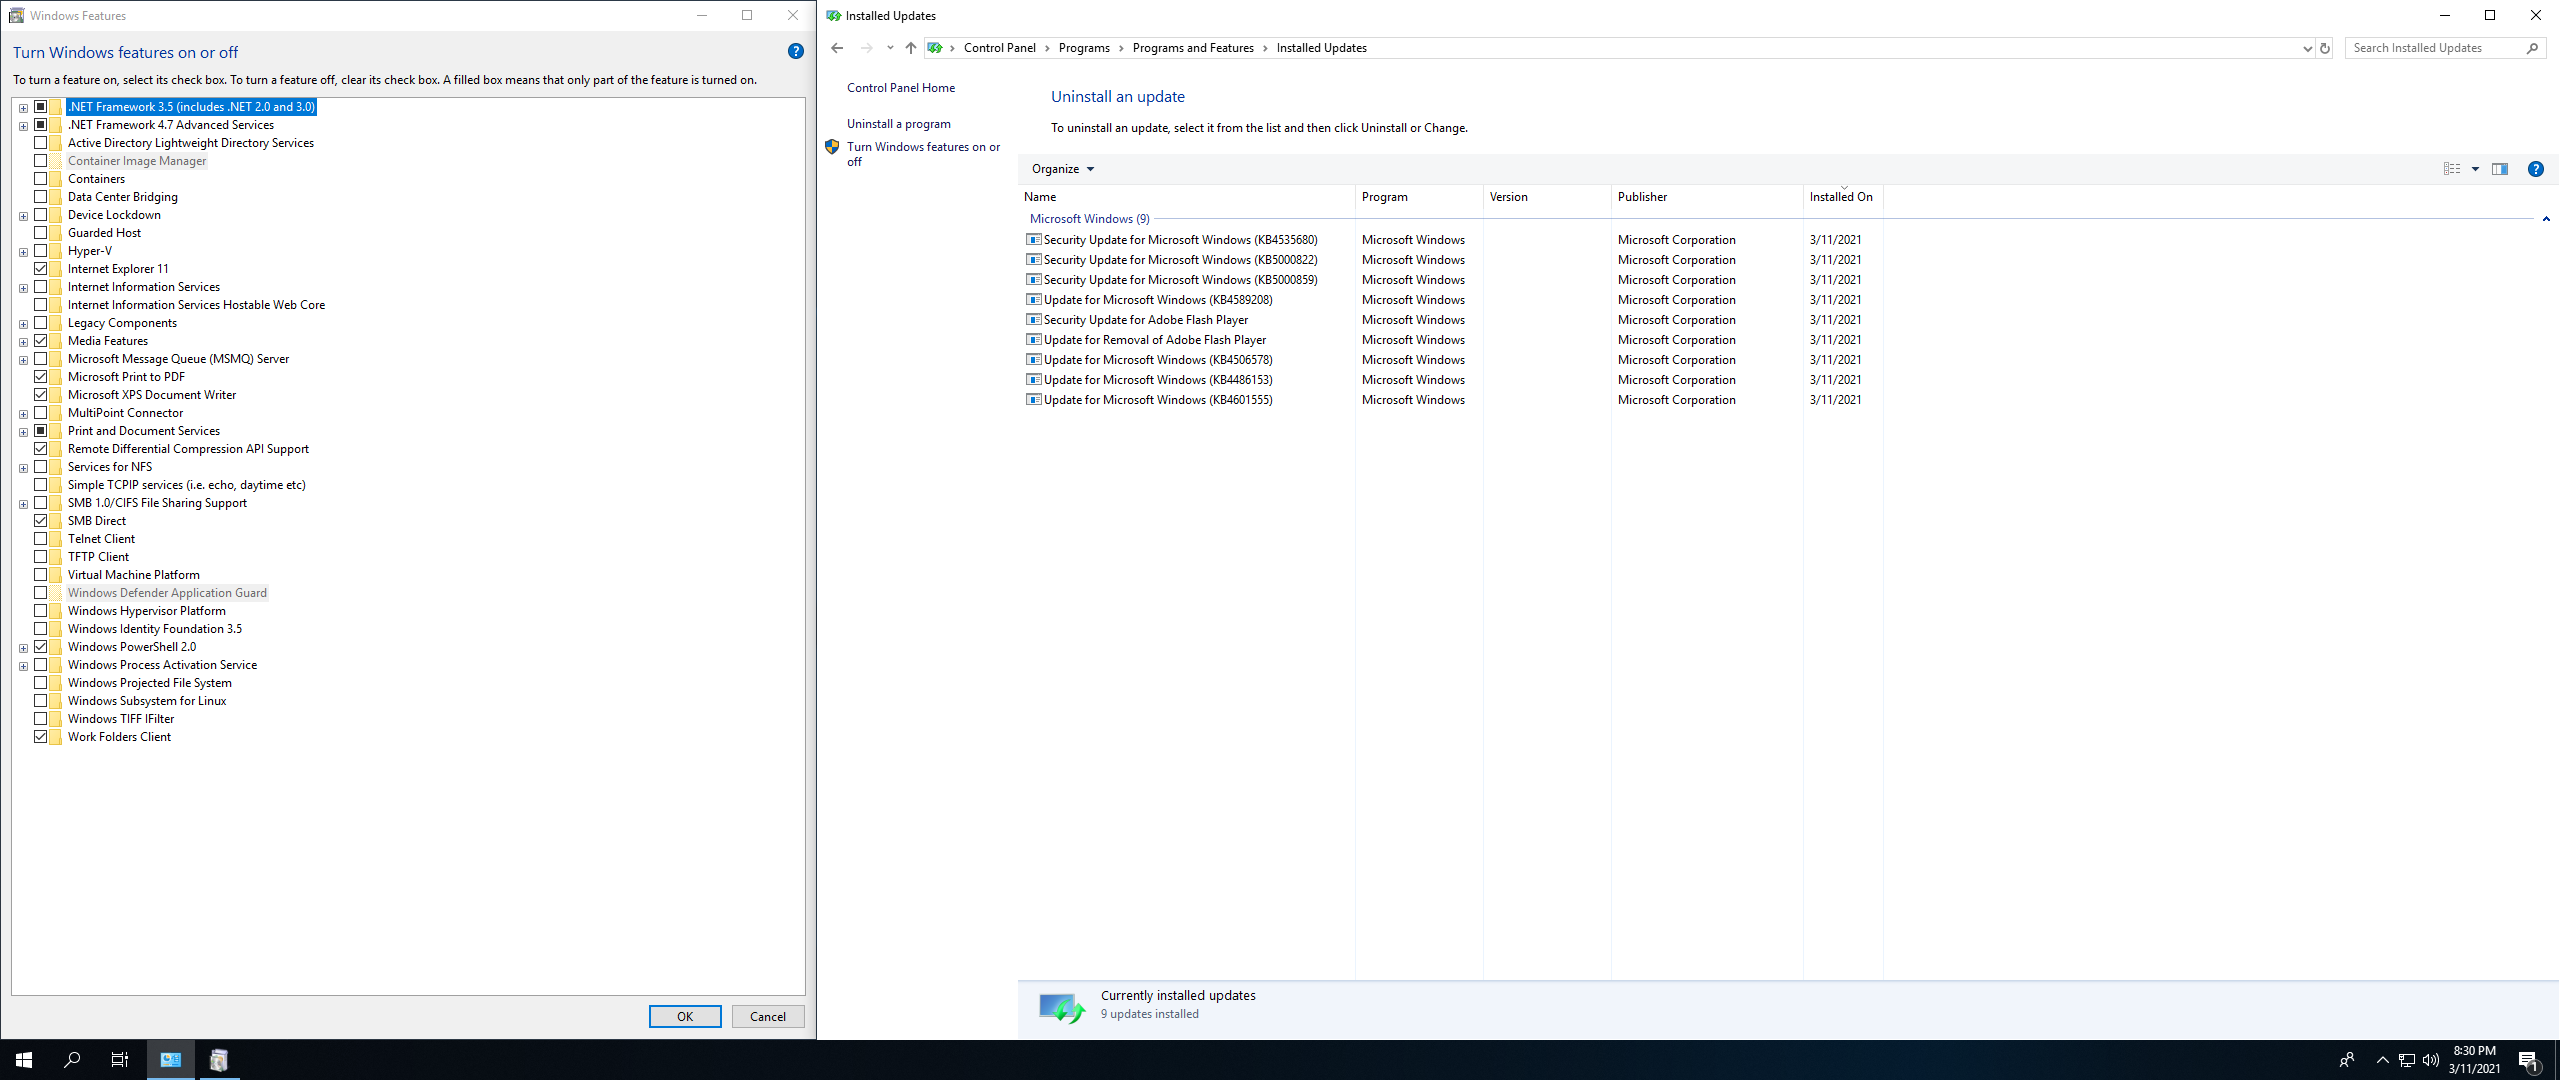
Task: Click the volume icon in system tray
Action: [2431, 1060]
